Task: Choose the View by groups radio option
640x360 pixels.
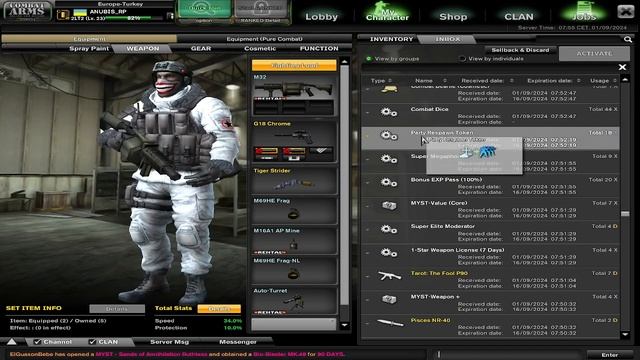Action: click(x=369, y=59)
